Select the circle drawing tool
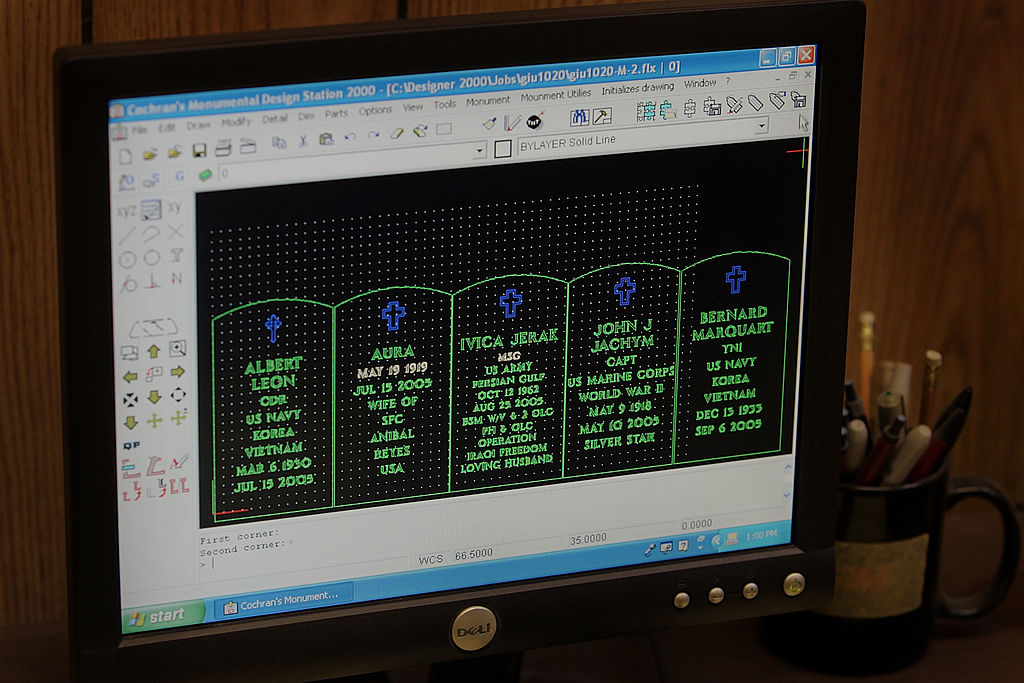 click(127, 259)
